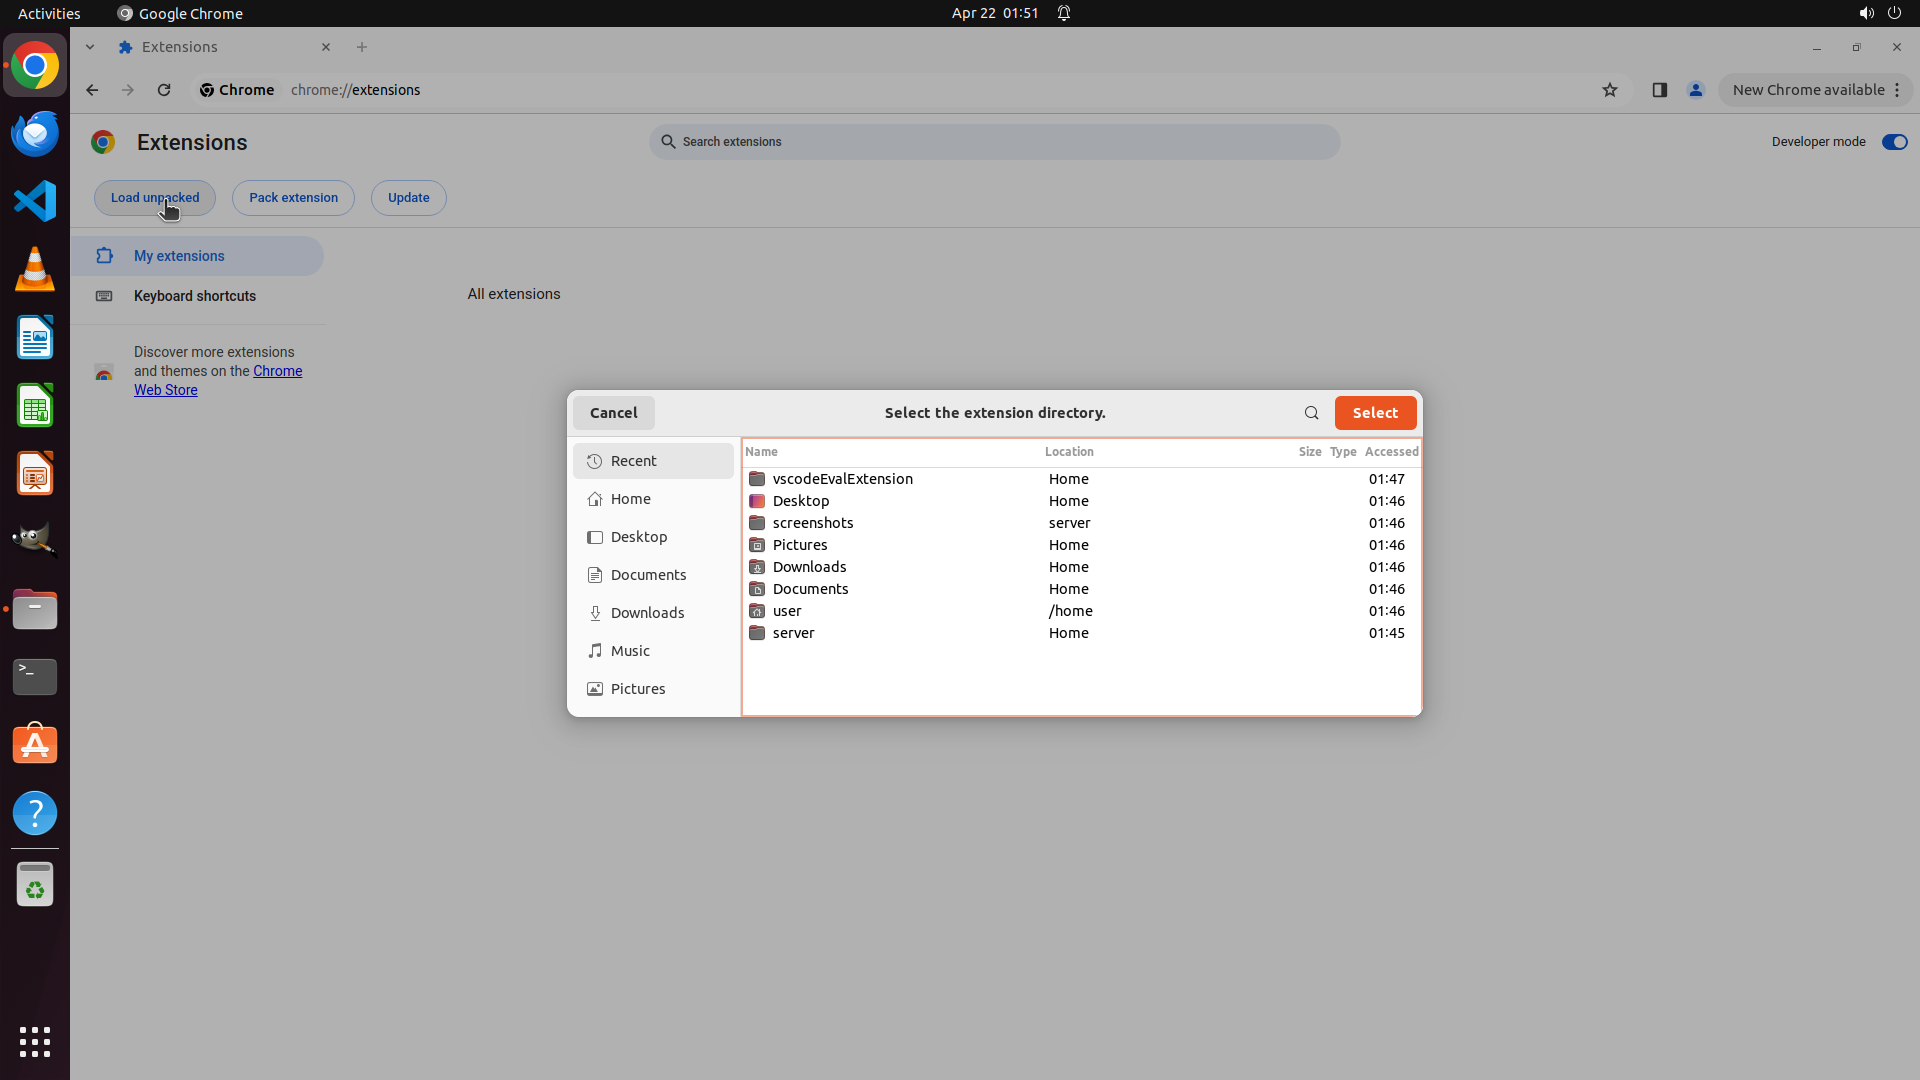Viewport: 1920px width, 1080px height.
Task: Open New Chrome available menu
Action: [1815, 90]
